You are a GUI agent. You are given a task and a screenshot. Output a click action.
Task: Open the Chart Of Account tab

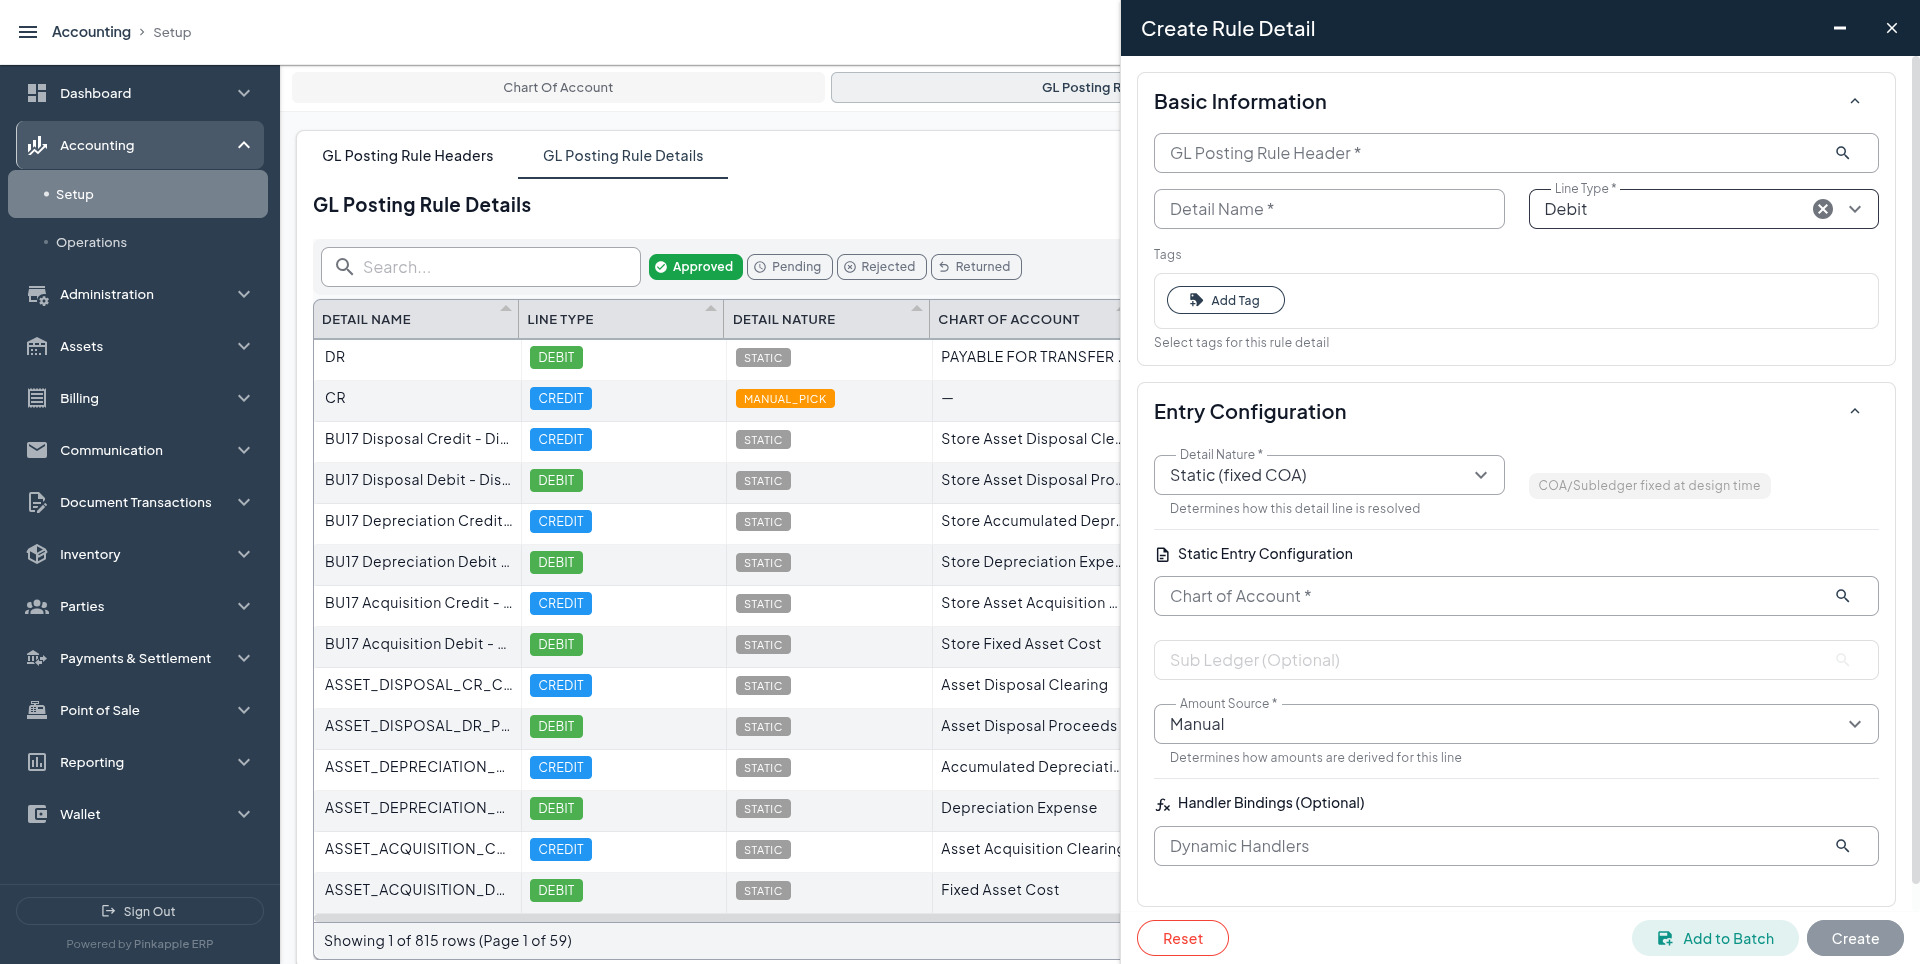558,87
